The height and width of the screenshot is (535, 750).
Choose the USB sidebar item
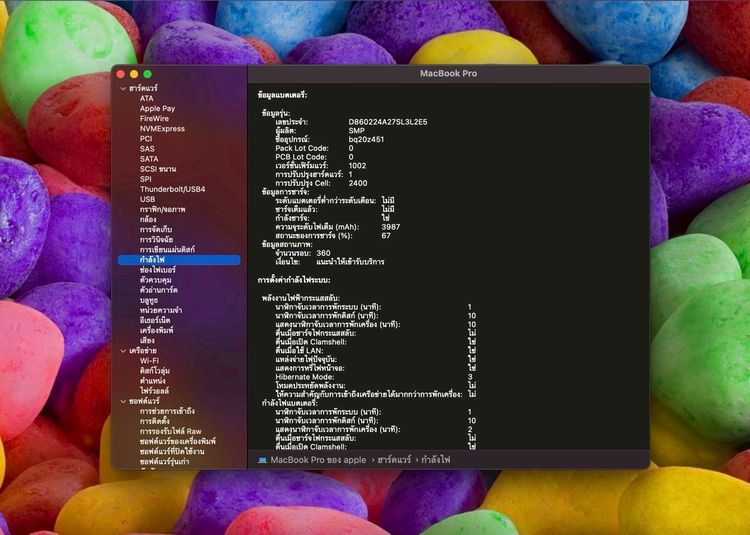[x=147, y=199]
